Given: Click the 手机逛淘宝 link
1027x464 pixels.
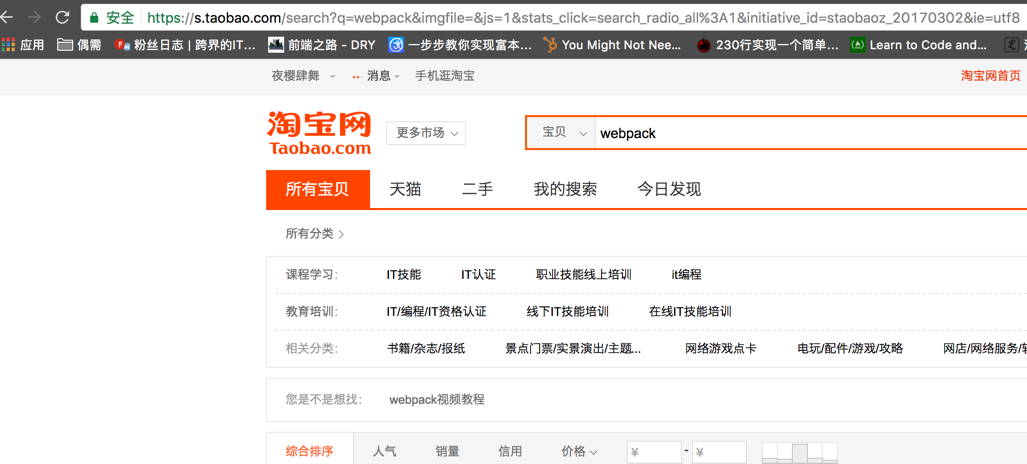Looking at the screenshot, I should coord(445,76).
